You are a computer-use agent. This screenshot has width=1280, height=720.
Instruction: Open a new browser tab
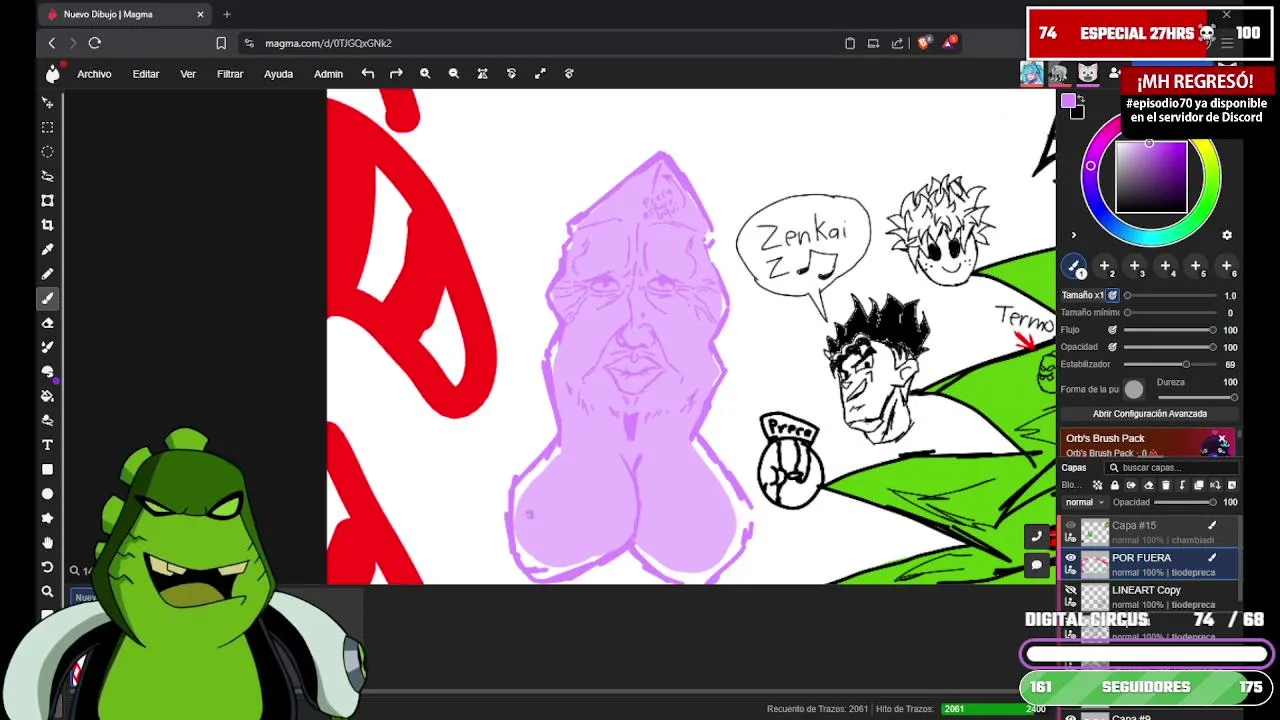227,14
